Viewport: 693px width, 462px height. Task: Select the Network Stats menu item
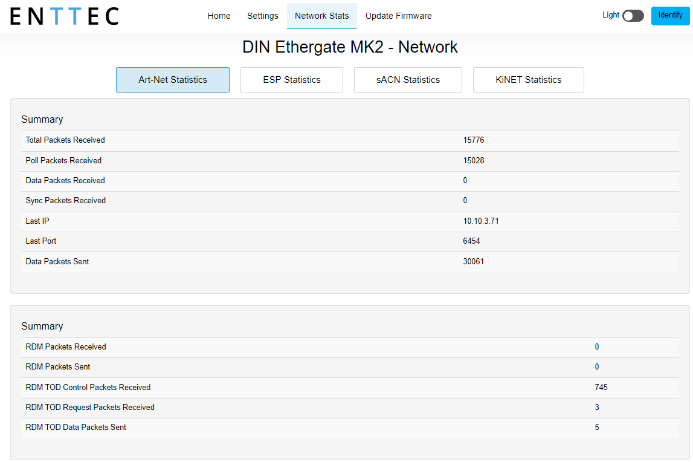322,16
